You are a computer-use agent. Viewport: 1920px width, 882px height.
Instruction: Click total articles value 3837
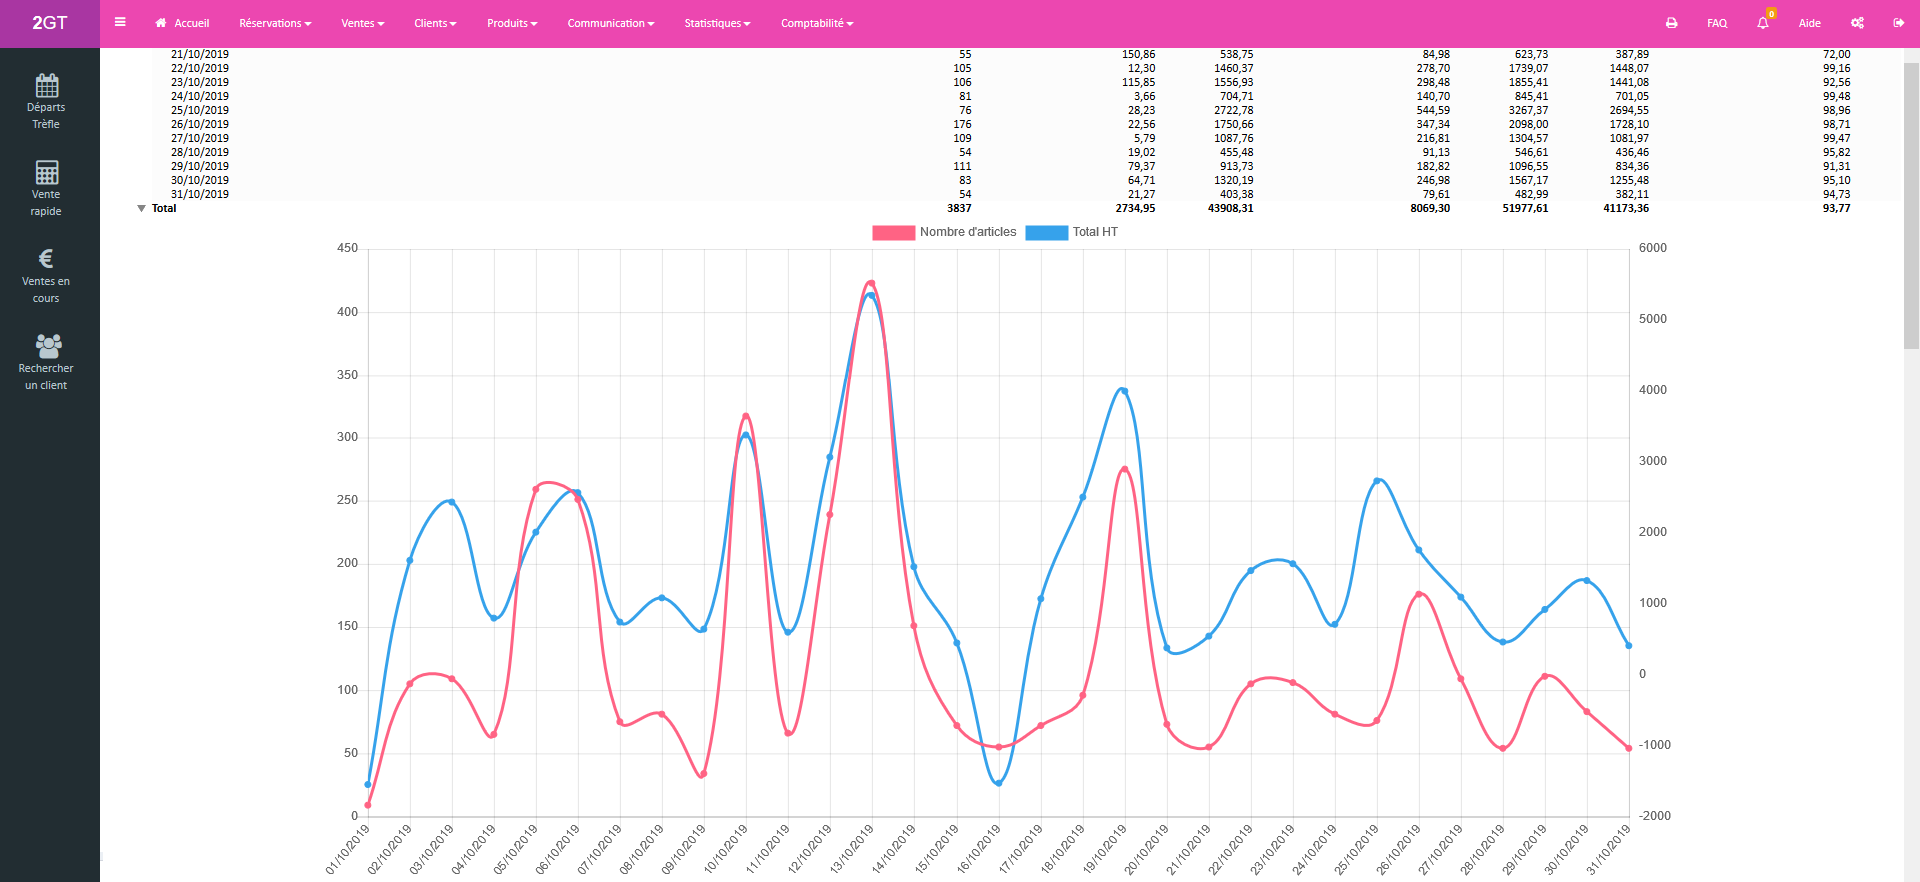pos(959,208)
